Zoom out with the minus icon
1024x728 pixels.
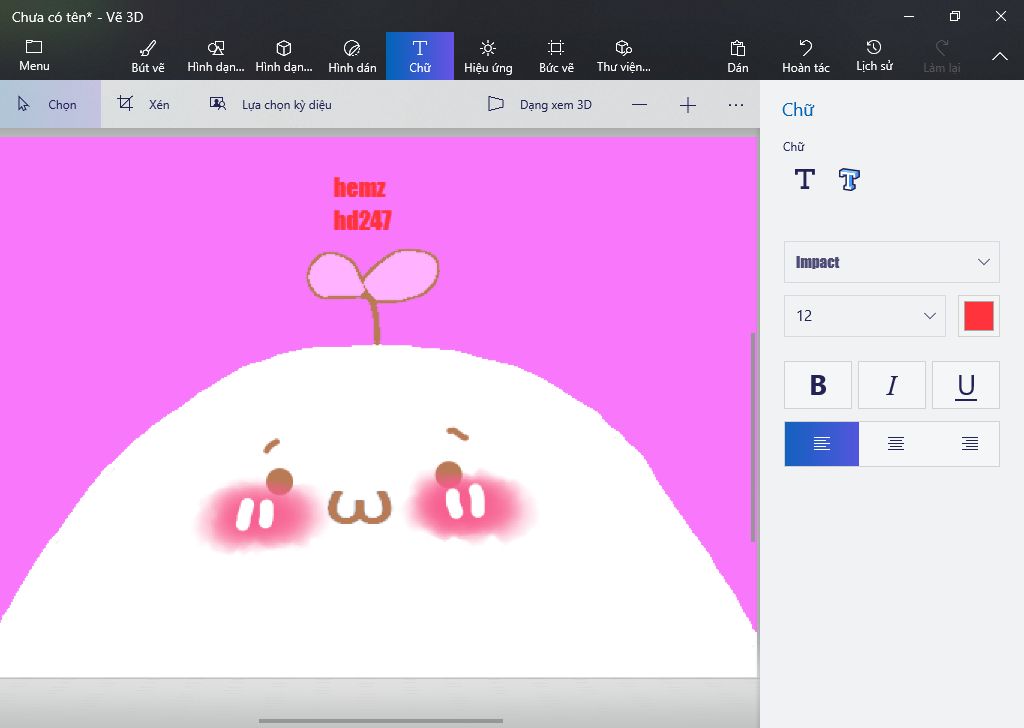coord(639,105)
